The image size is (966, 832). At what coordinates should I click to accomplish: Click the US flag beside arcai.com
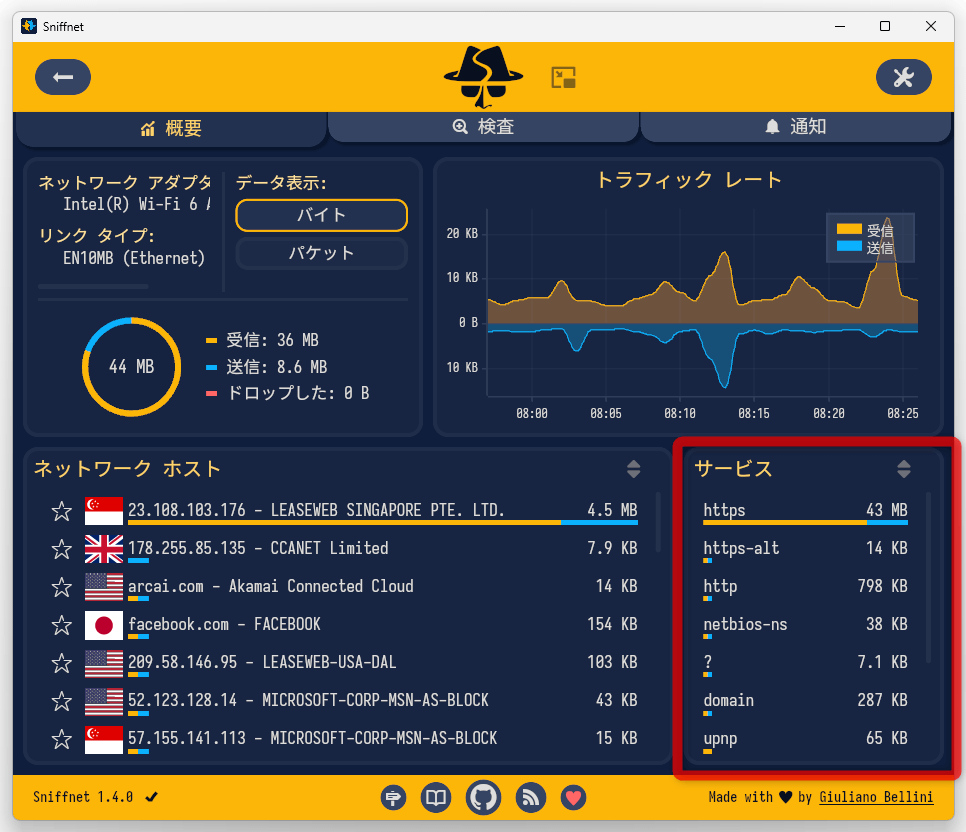pos(104,587)
